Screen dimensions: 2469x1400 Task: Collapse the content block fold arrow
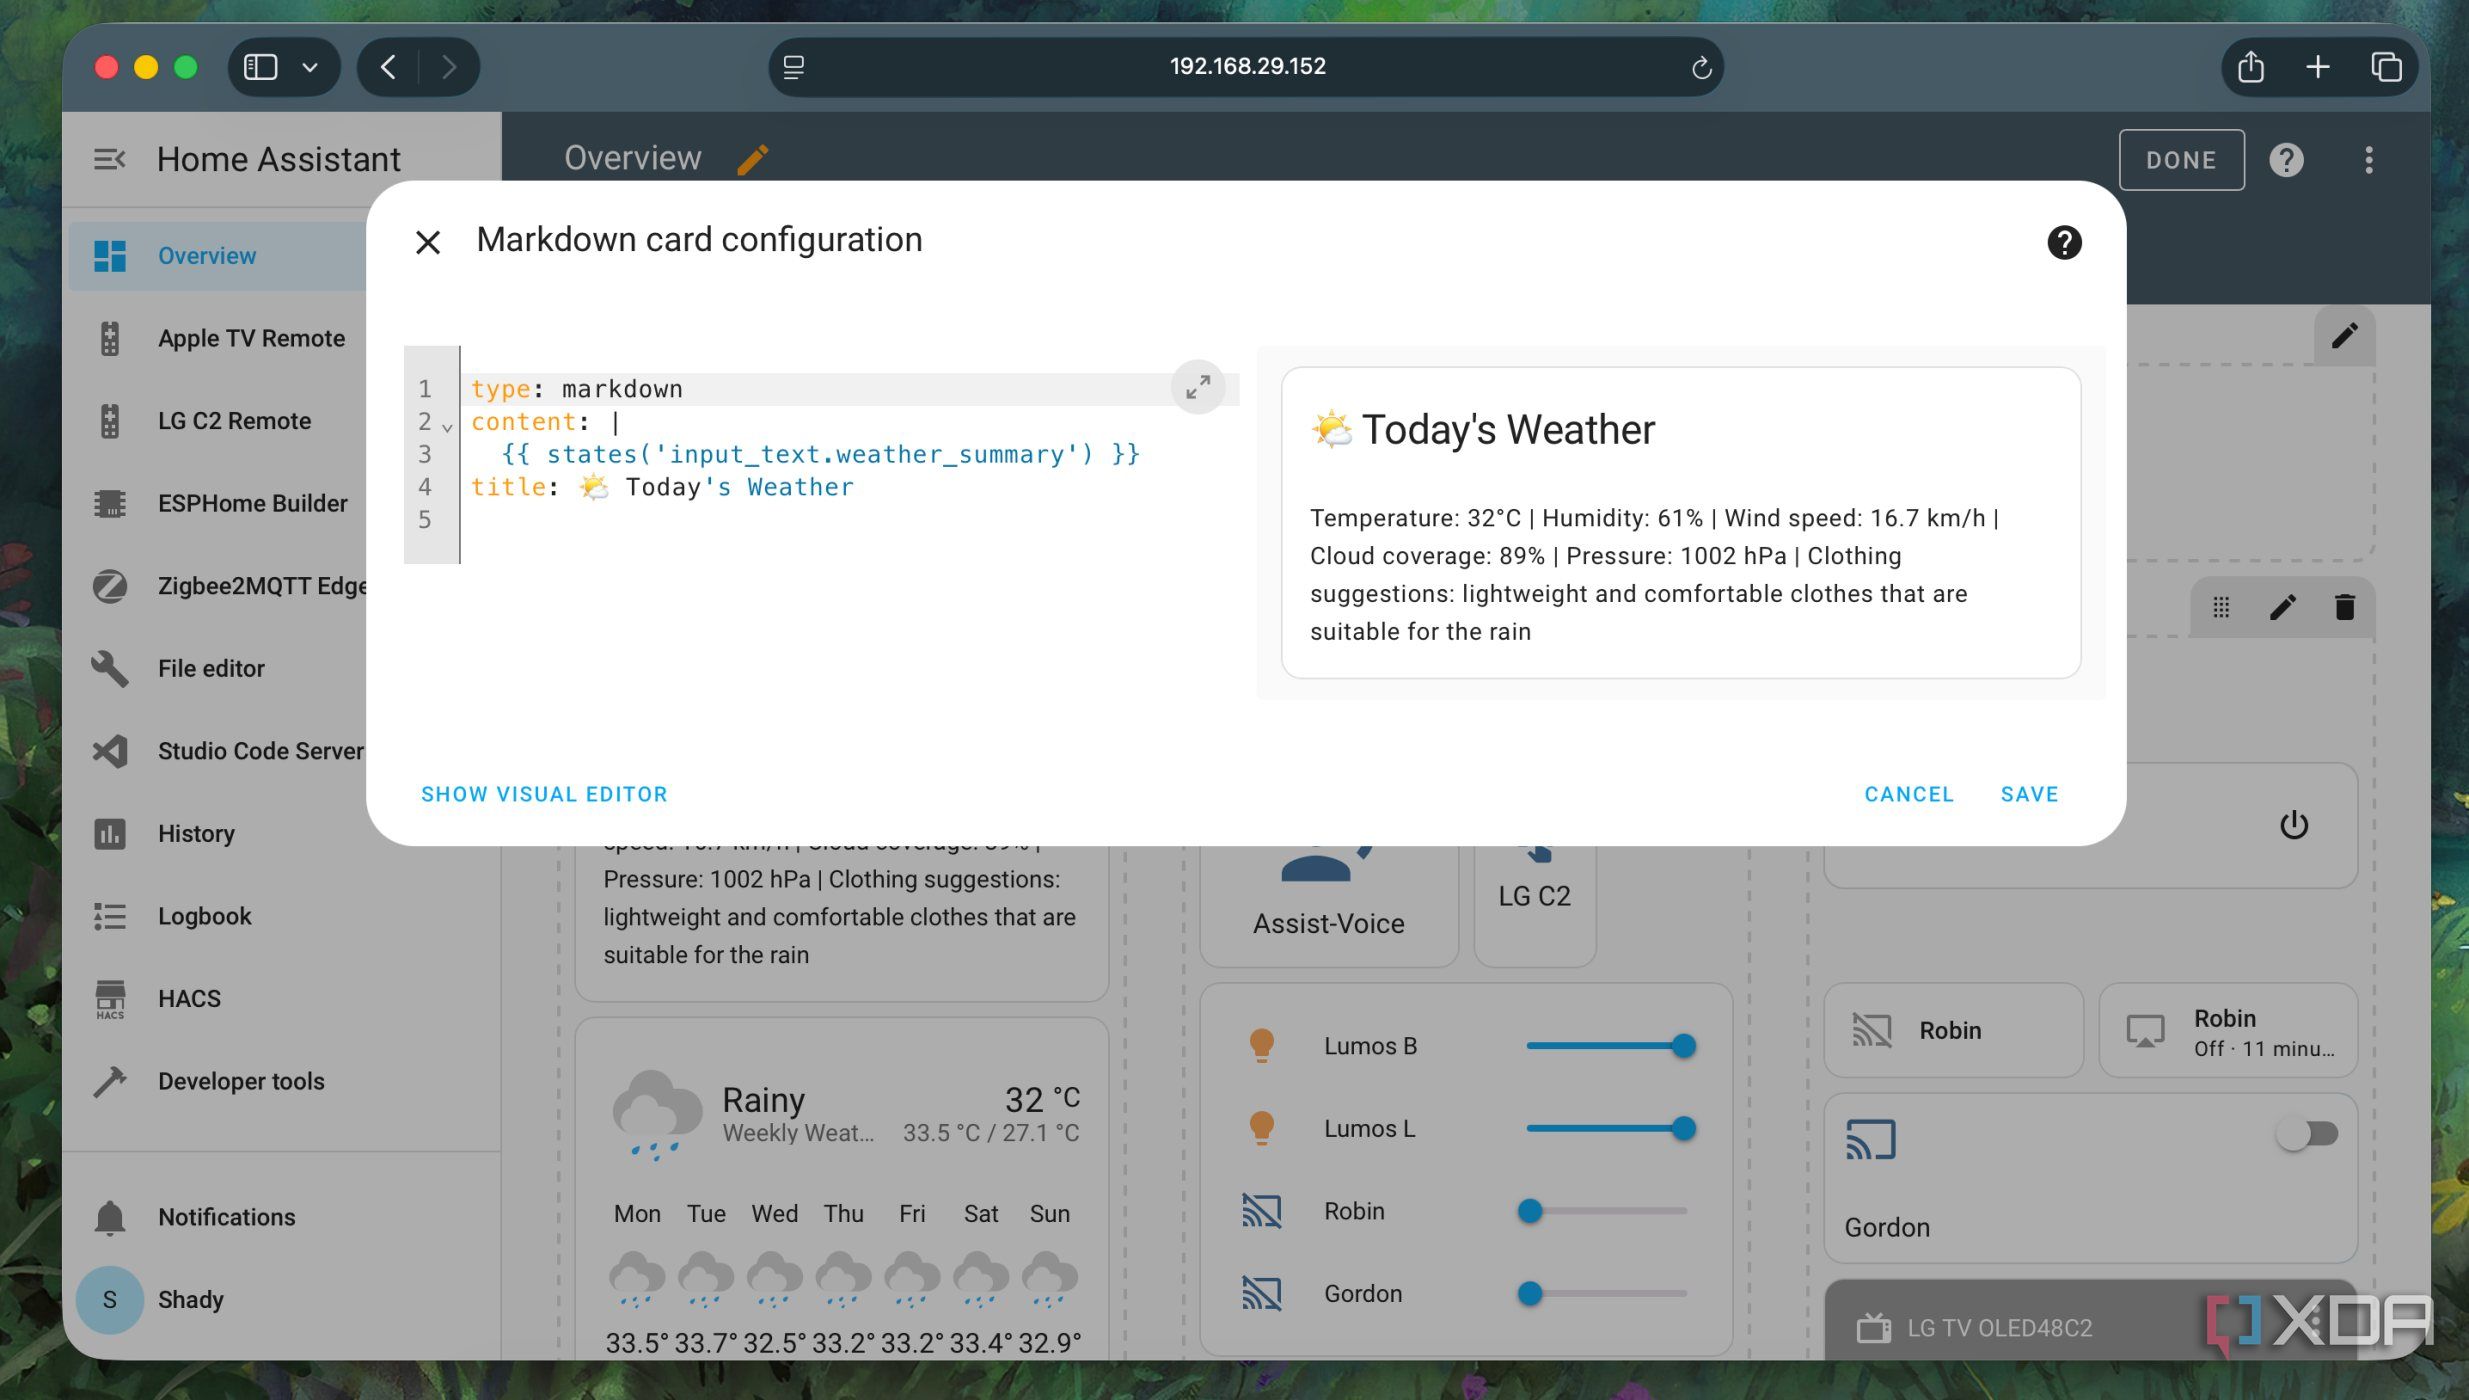click(x=447, y=427)
